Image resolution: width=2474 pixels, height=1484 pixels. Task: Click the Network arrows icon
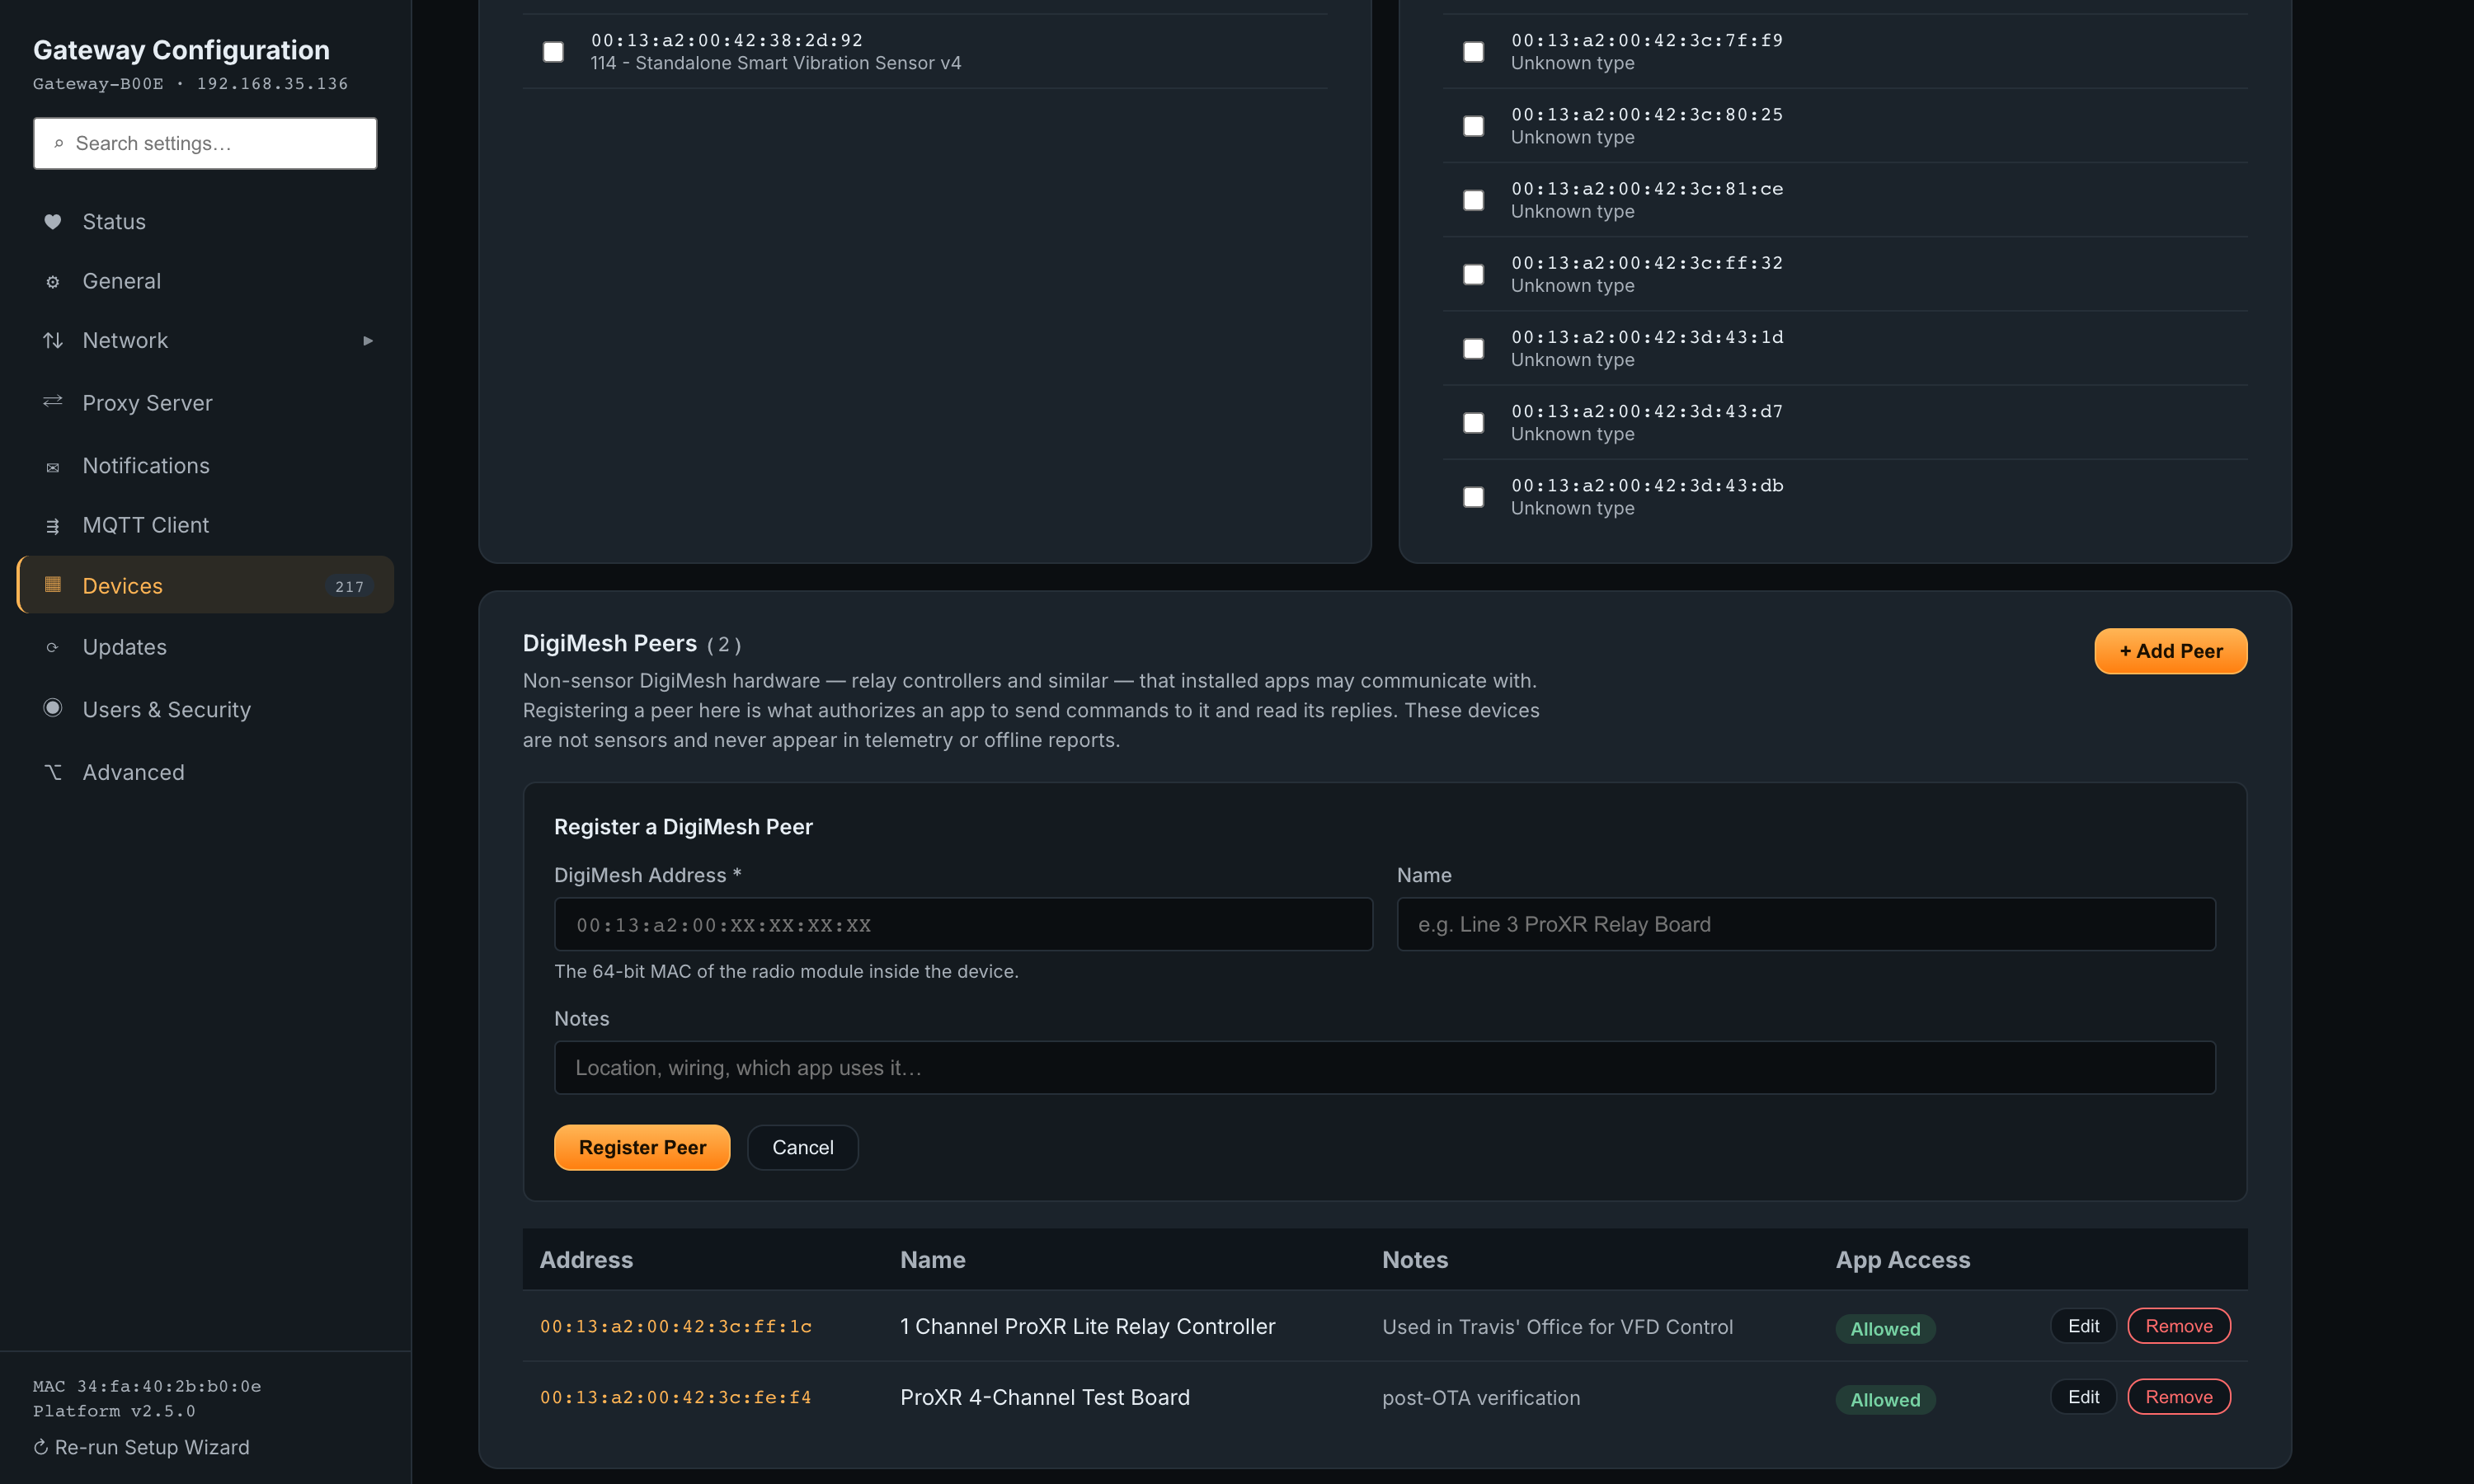[x=53, y=341]
